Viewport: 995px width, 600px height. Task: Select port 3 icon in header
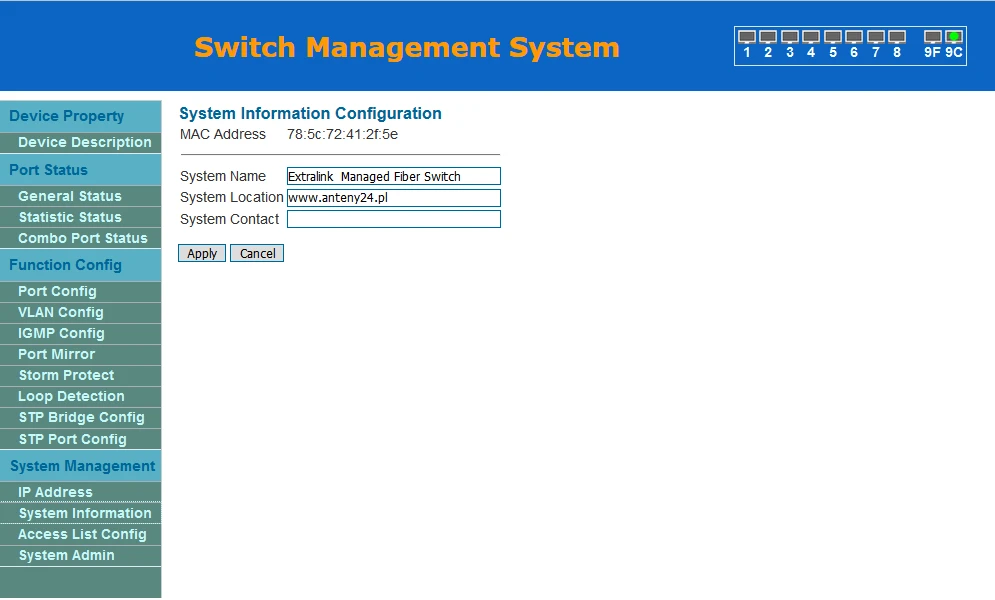click(789, 37)
